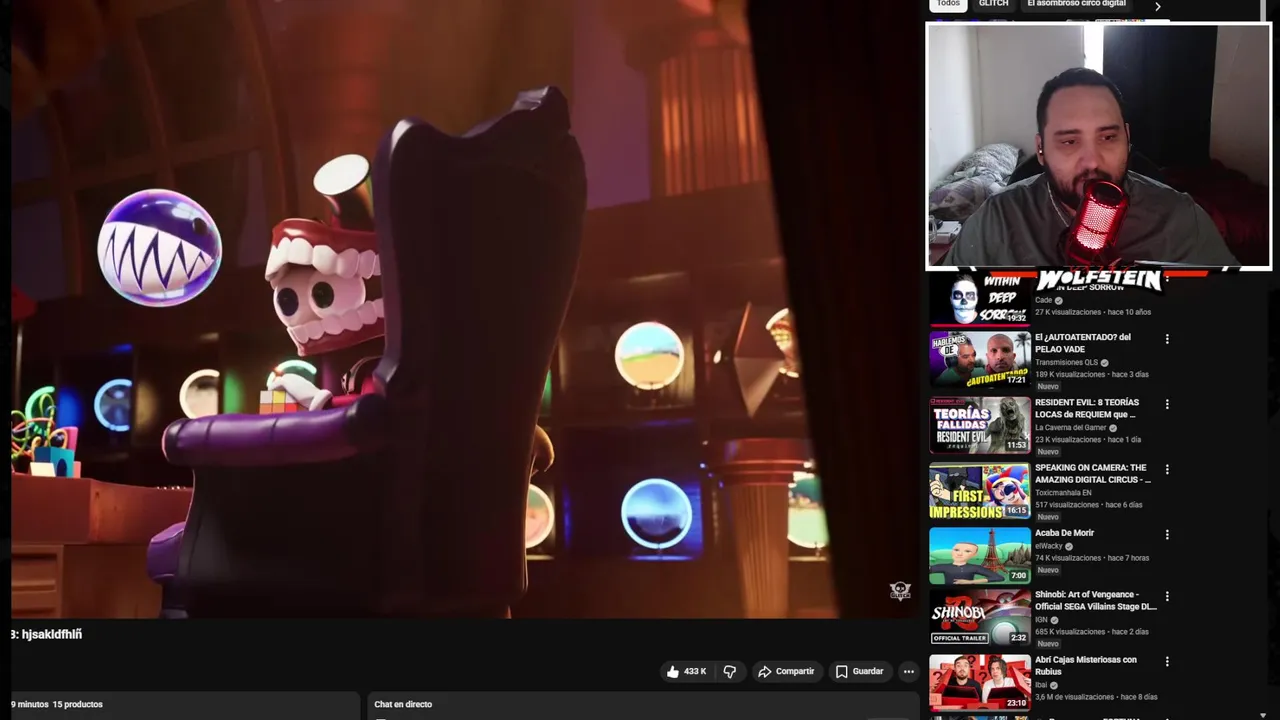Open more actions menu beside Guardar
Viewport: 1280px width, 720px height.
click(908, 671)
